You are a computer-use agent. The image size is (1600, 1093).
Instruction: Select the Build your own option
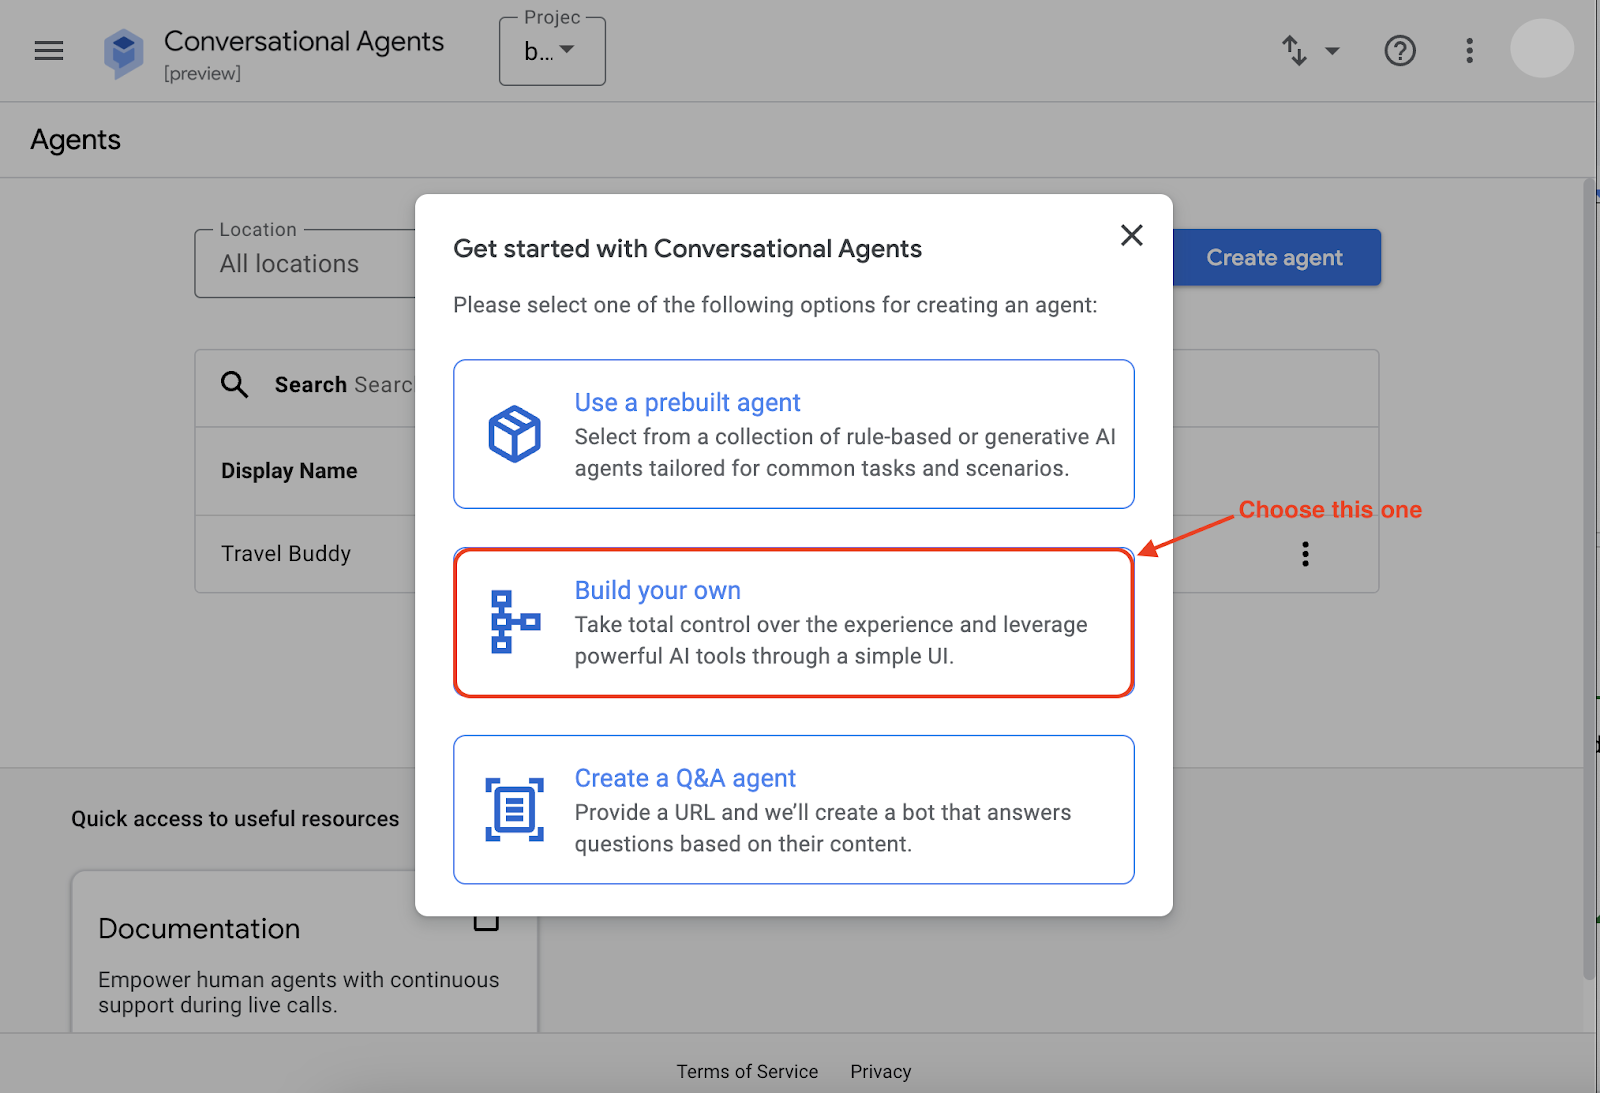click(x=793, y=621)
